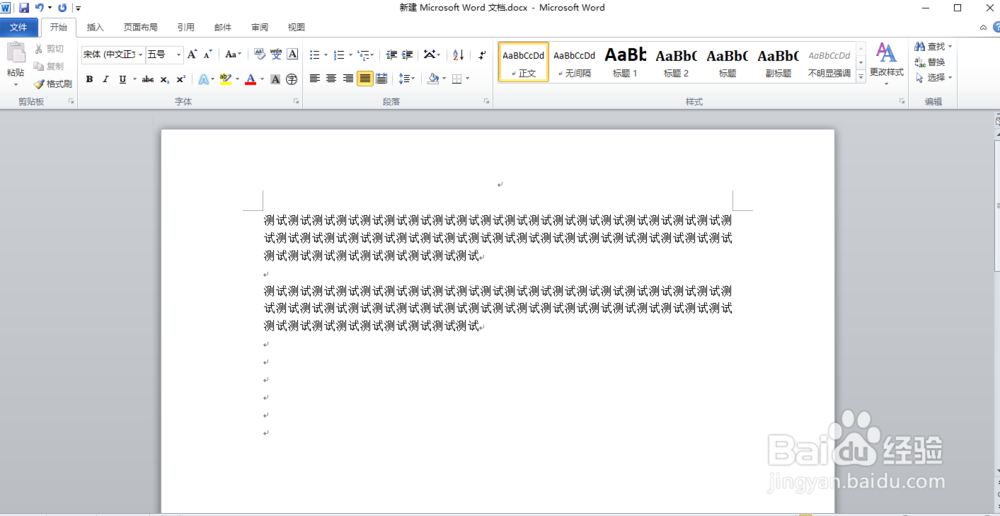The width and height of the screenshot is (1000, 516).
Task: Apply the character border icon
Action: point(293,55)
